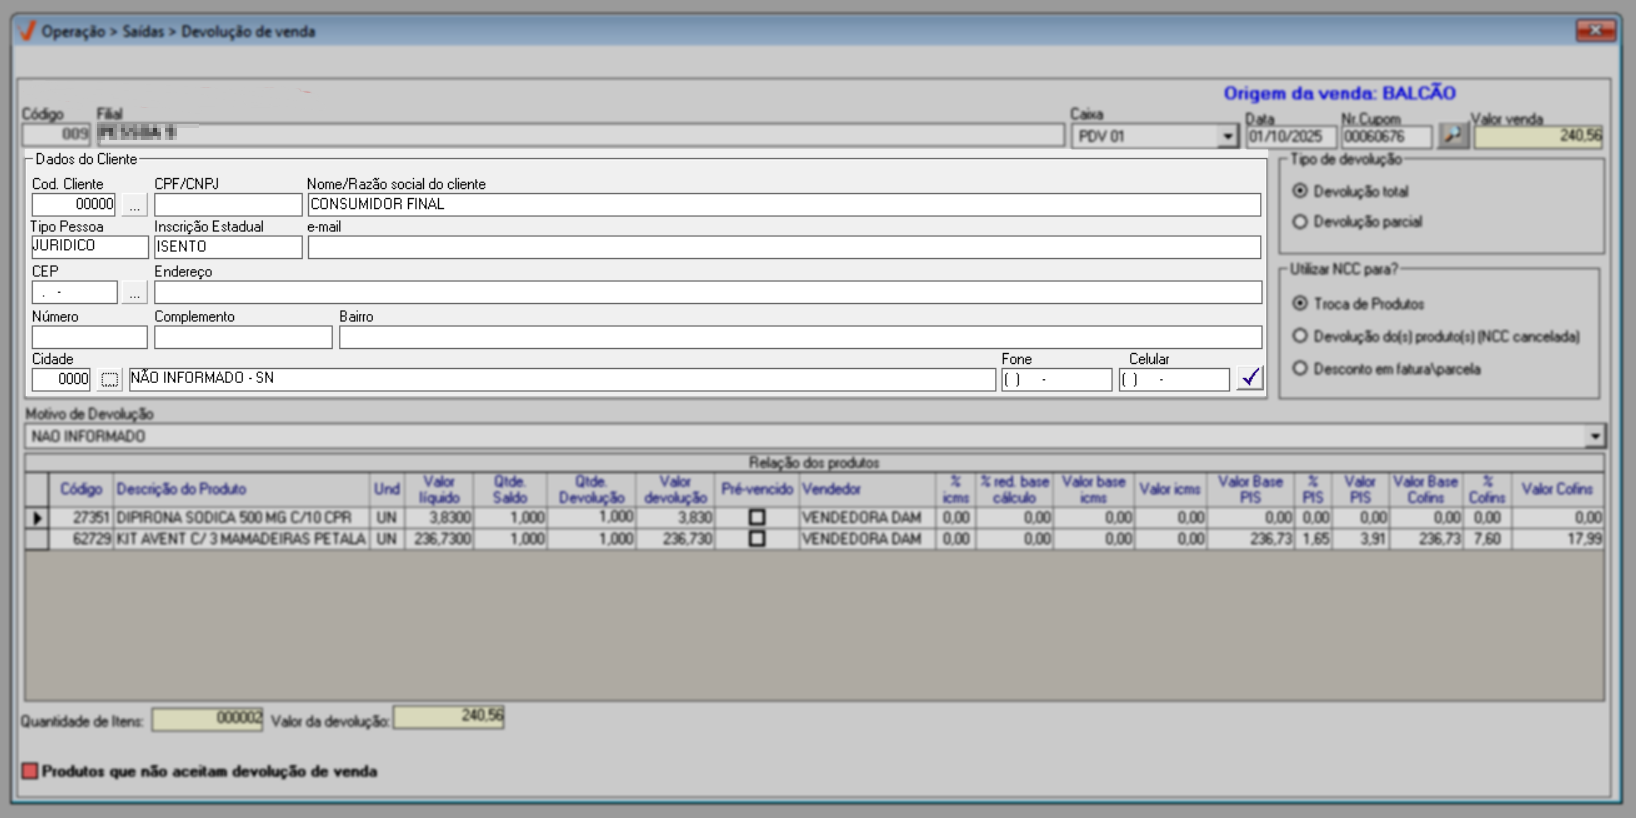Click the coupon search icon beside Nr.Cupom
The height and width of the screenshot is (818, 1636).
[1452, 135]
